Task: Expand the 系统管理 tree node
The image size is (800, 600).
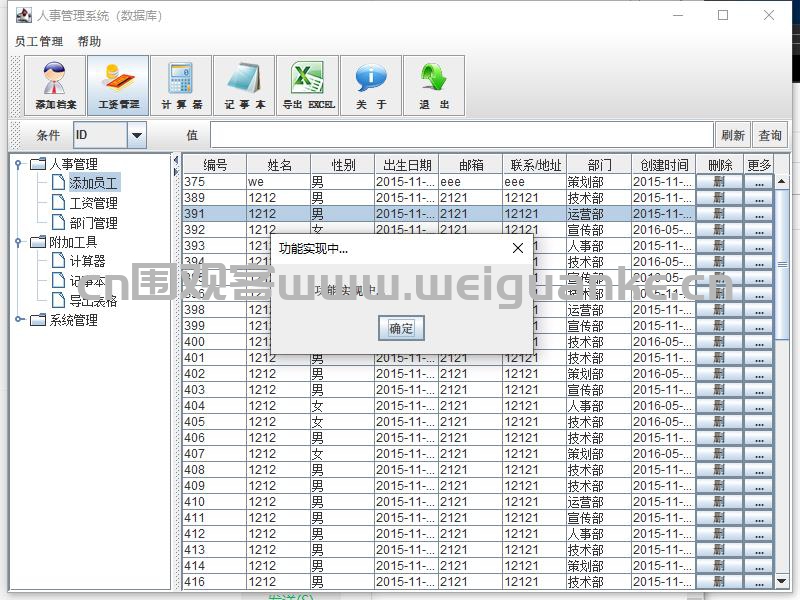Action: tap(19, 320)
